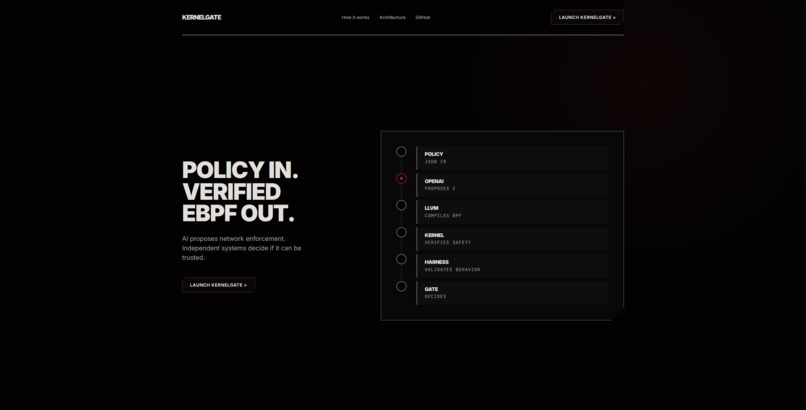Click the header Launch Kernelgate button
Image resolution: width=806 pixels, height=410 pixels.
tap(587, 17)
